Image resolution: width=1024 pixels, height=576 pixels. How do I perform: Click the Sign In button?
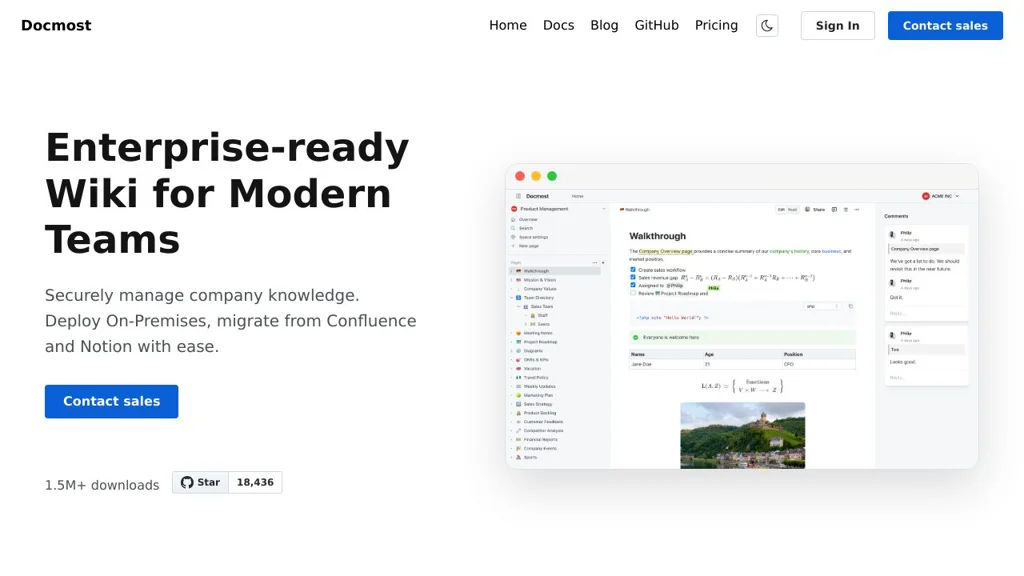pyautogui.click(x=837, y=25)
